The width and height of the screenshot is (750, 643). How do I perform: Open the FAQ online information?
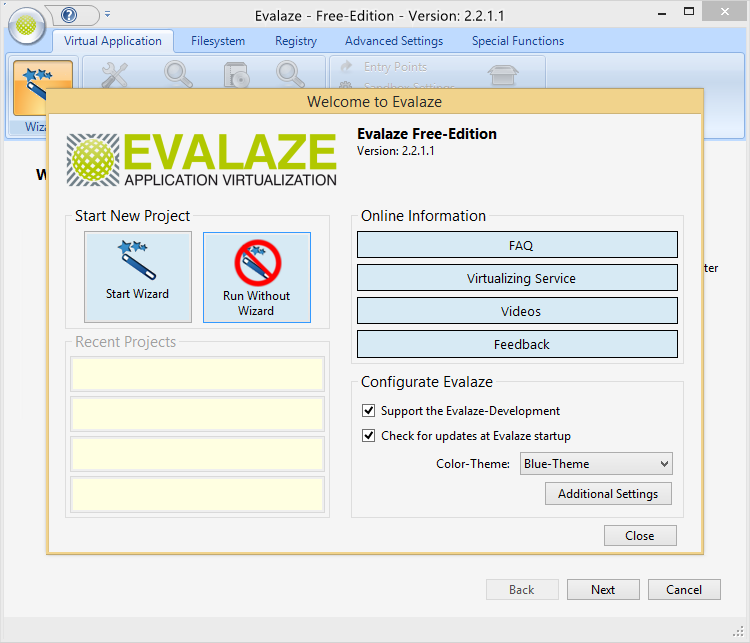517,245
